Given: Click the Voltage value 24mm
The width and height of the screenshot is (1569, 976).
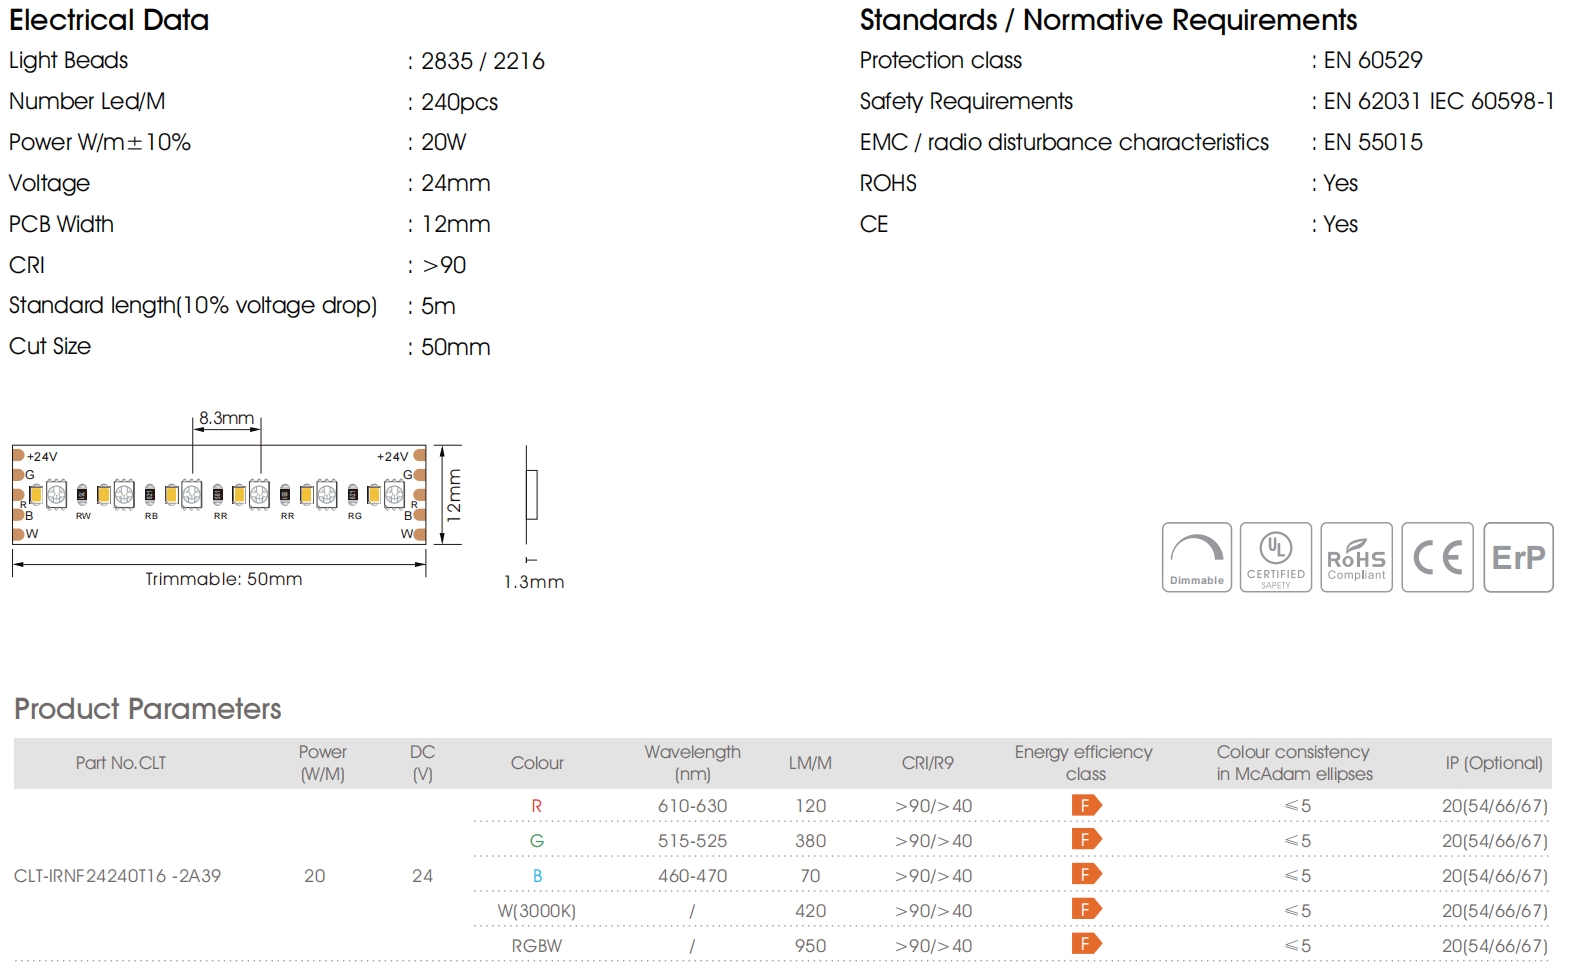Looking at the screenshot, I should (456, 183).
